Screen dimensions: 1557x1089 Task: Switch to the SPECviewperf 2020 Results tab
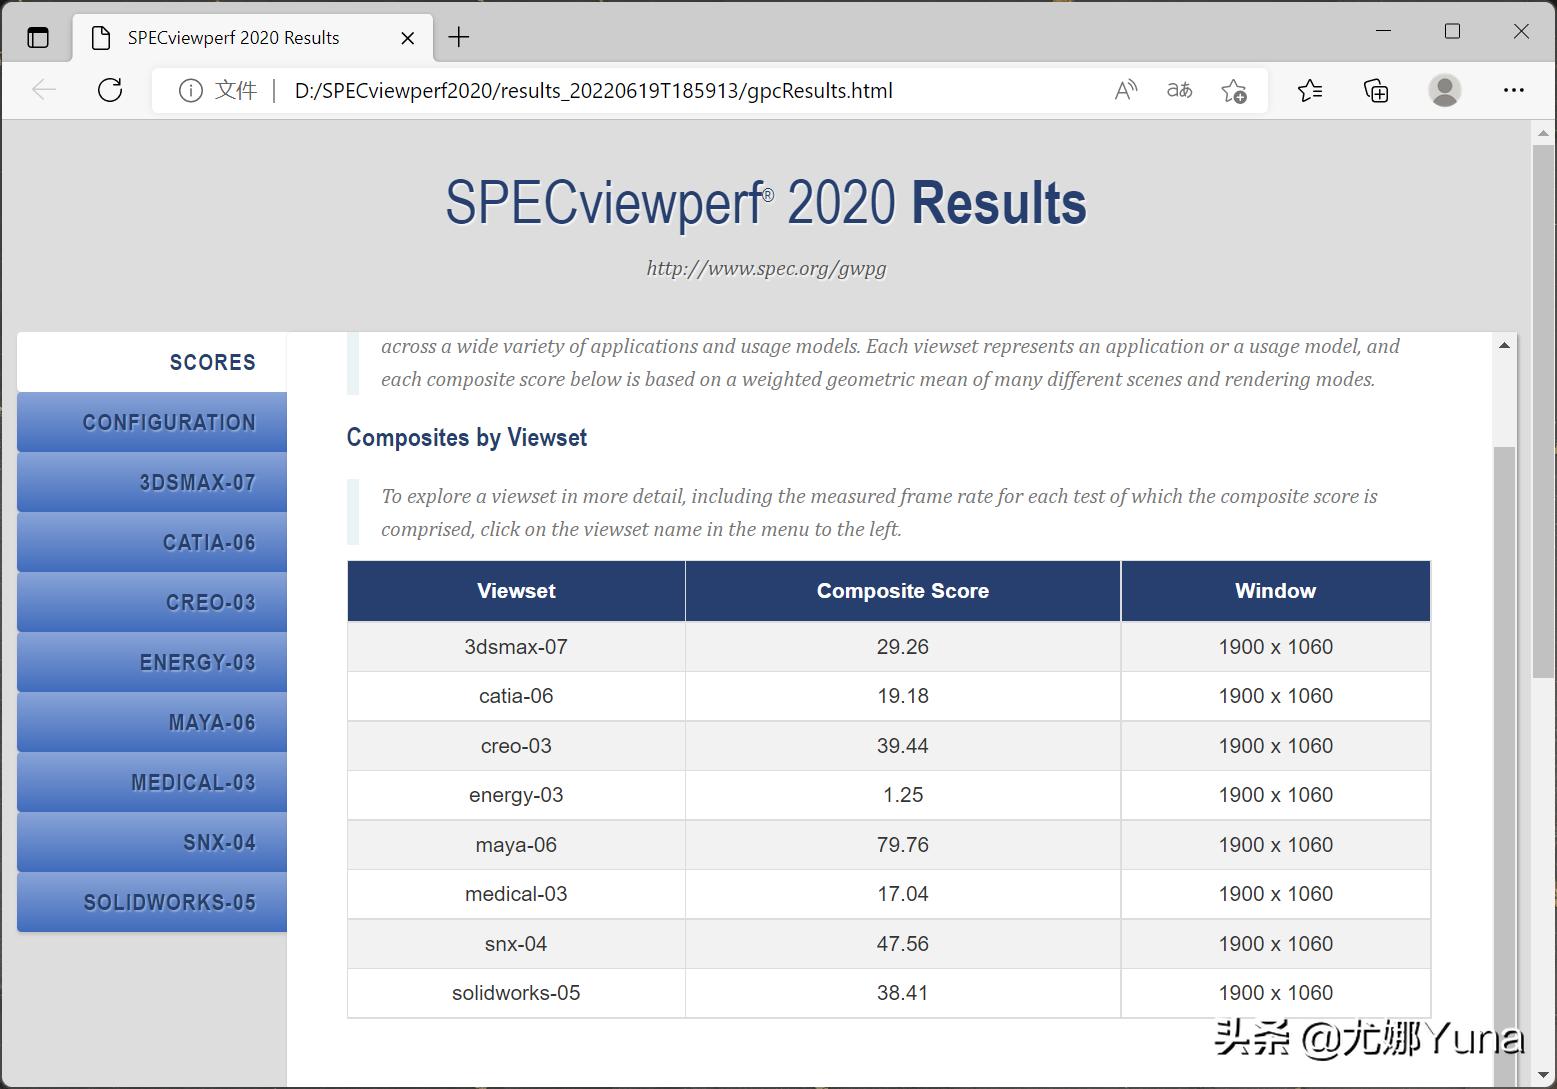point(232,37)
